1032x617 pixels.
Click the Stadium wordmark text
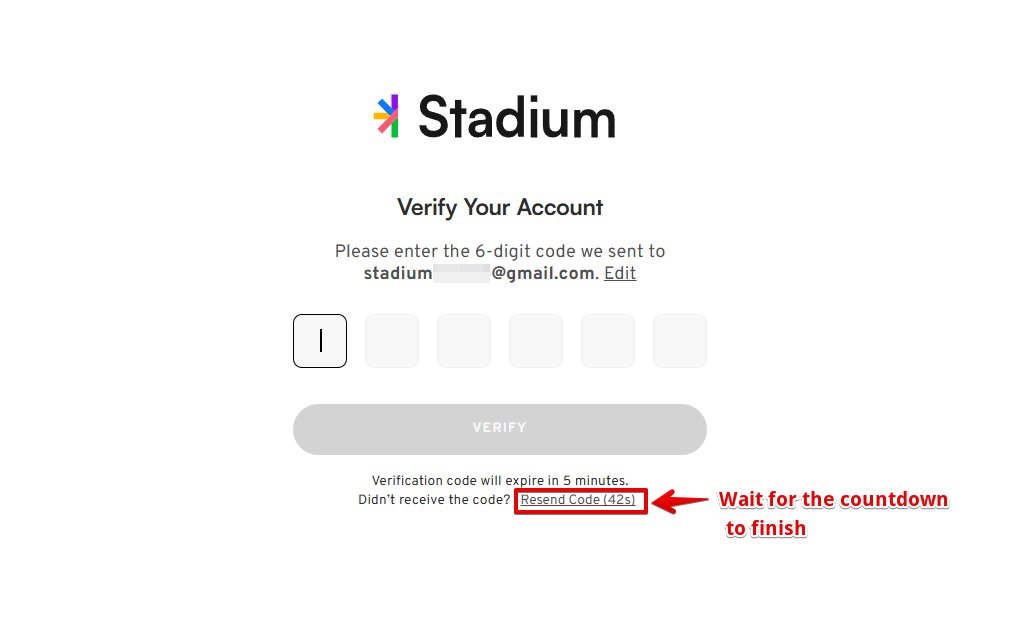[516, 117]
